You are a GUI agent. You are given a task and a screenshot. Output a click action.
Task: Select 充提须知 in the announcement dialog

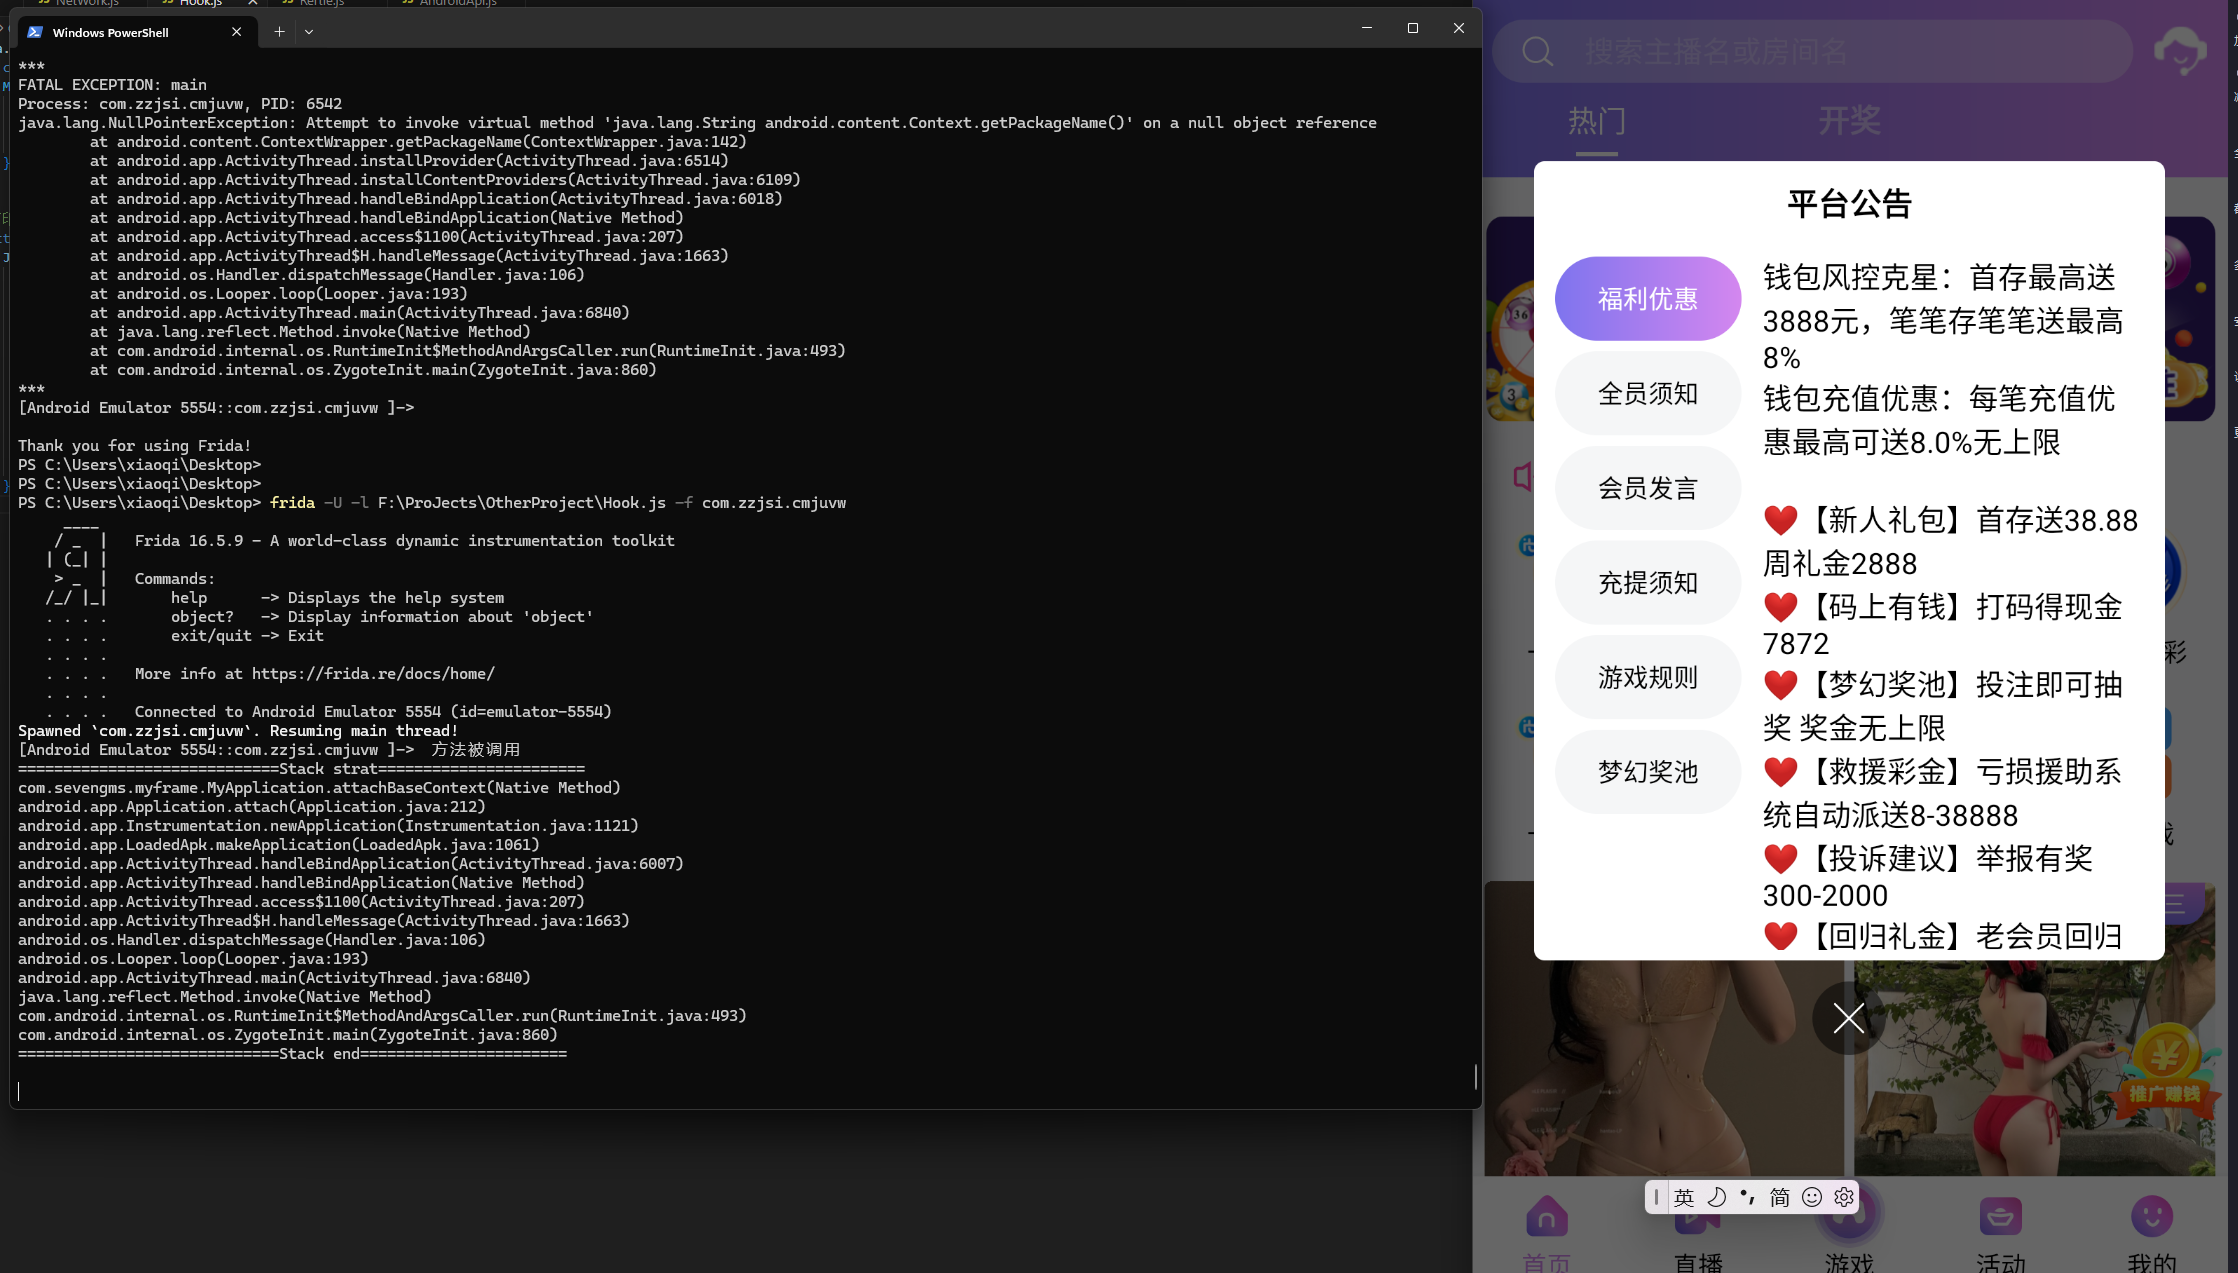click(x=1647, y=583)
